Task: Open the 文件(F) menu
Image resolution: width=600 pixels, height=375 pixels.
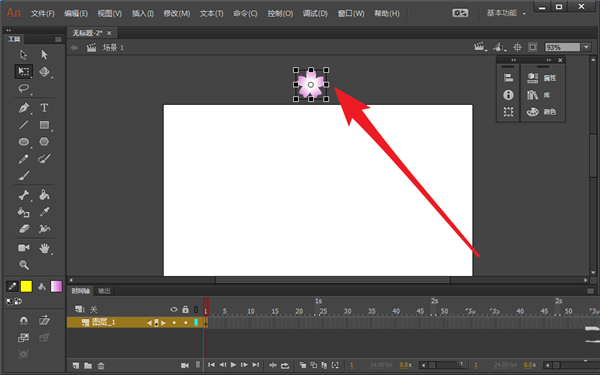Action: 42,13
